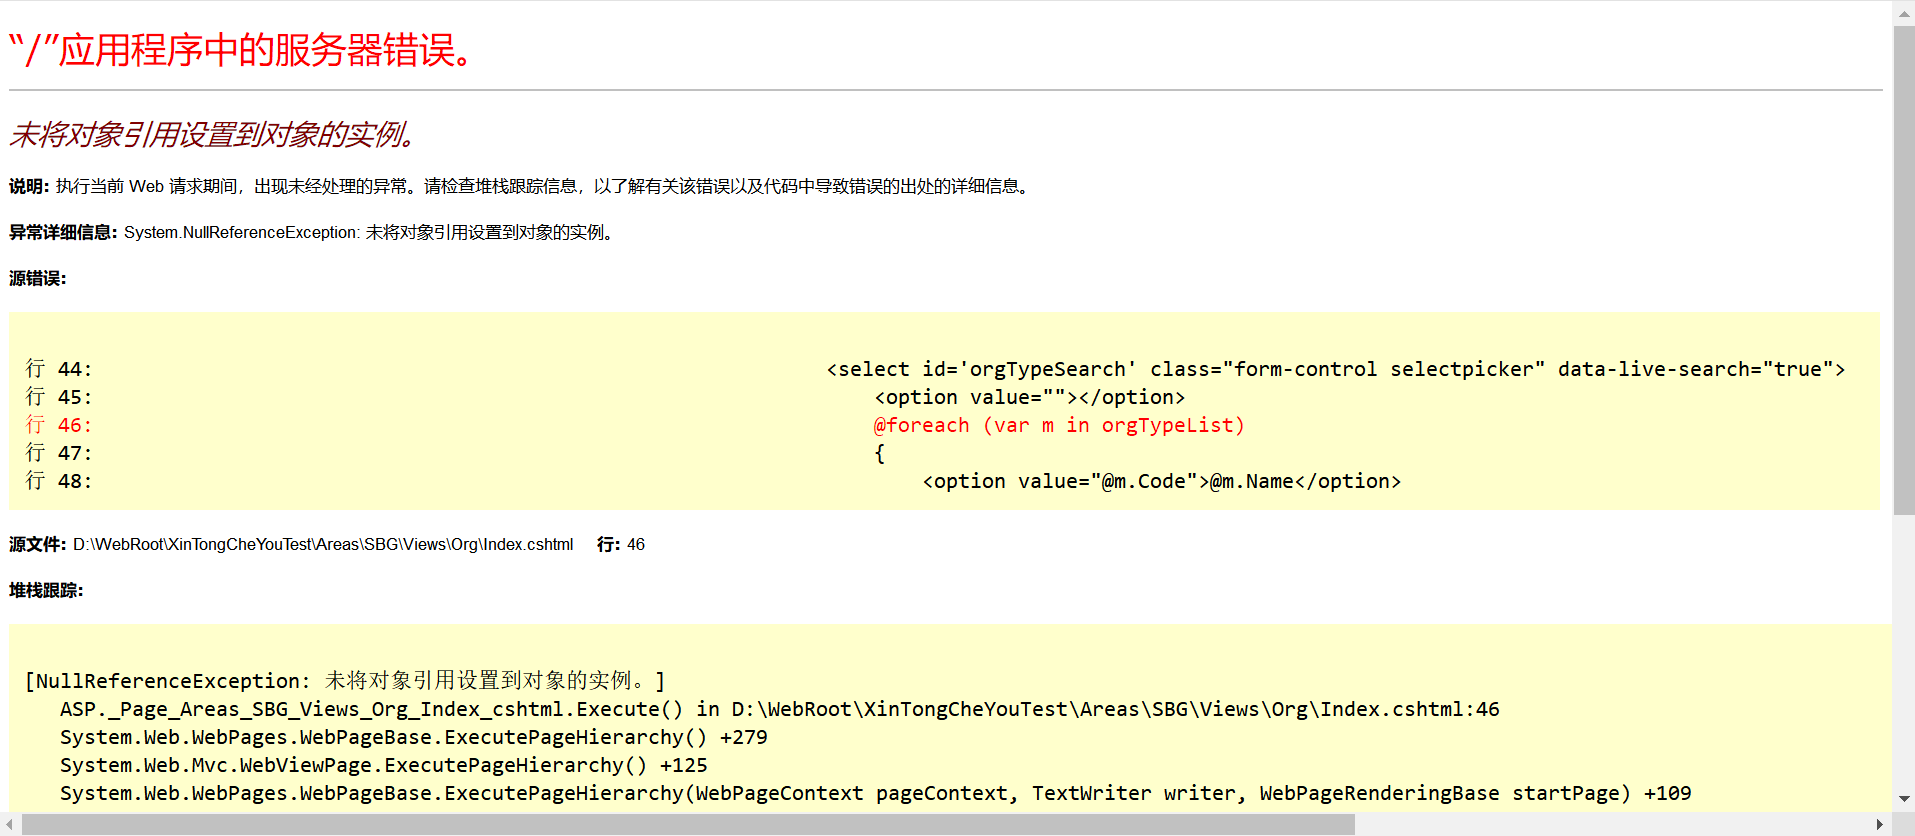Click the option value="@m.Code" code line
The height and width of the screenshot is (836, 1915).
coord(1161,482)
